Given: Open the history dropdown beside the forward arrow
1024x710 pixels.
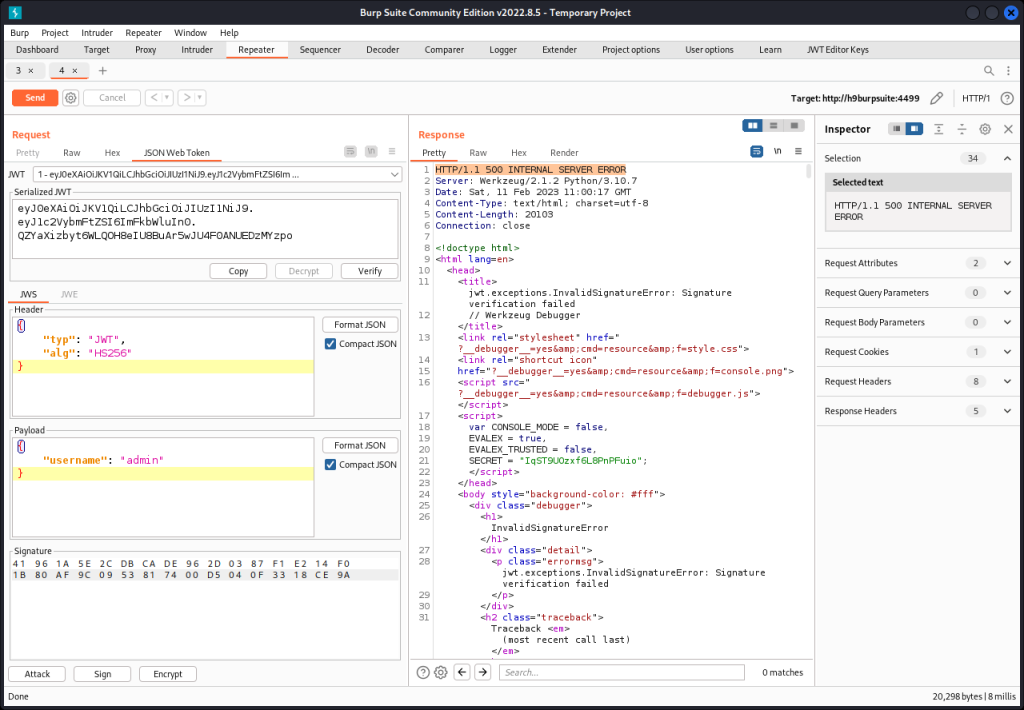Looking at the screenshot, I should click(200, 98).
